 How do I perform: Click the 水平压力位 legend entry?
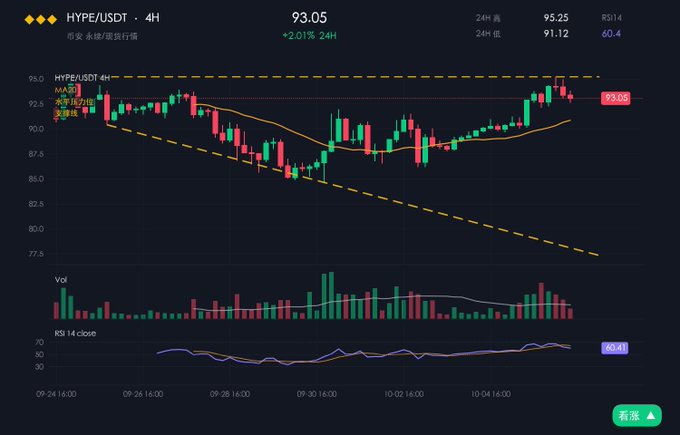(74, 102)
